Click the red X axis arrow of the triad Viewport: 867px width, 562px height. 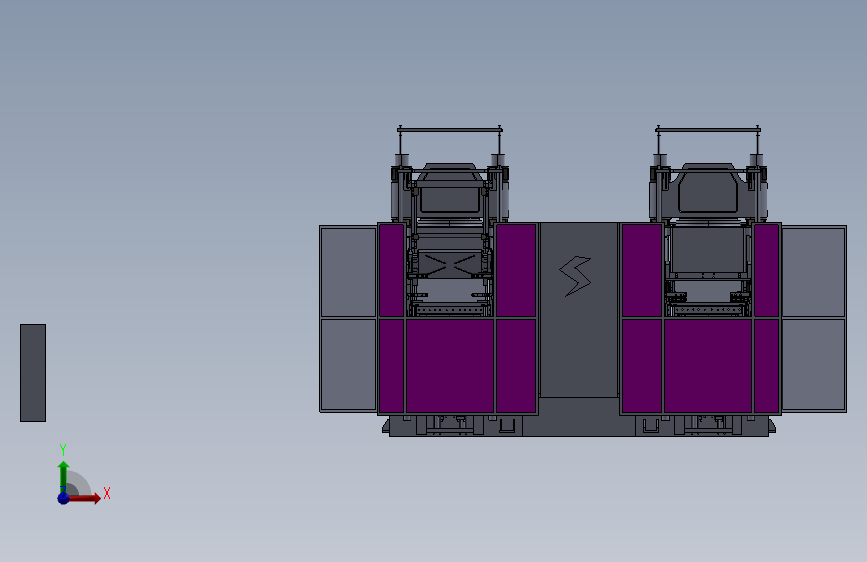pyautogui.click(x=84, y=498)
